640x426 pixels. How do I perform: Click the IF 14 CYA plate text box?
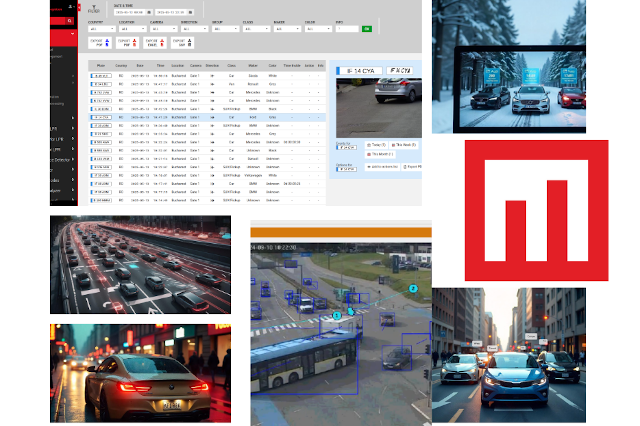pyautogui.click(x=359, y=71)
